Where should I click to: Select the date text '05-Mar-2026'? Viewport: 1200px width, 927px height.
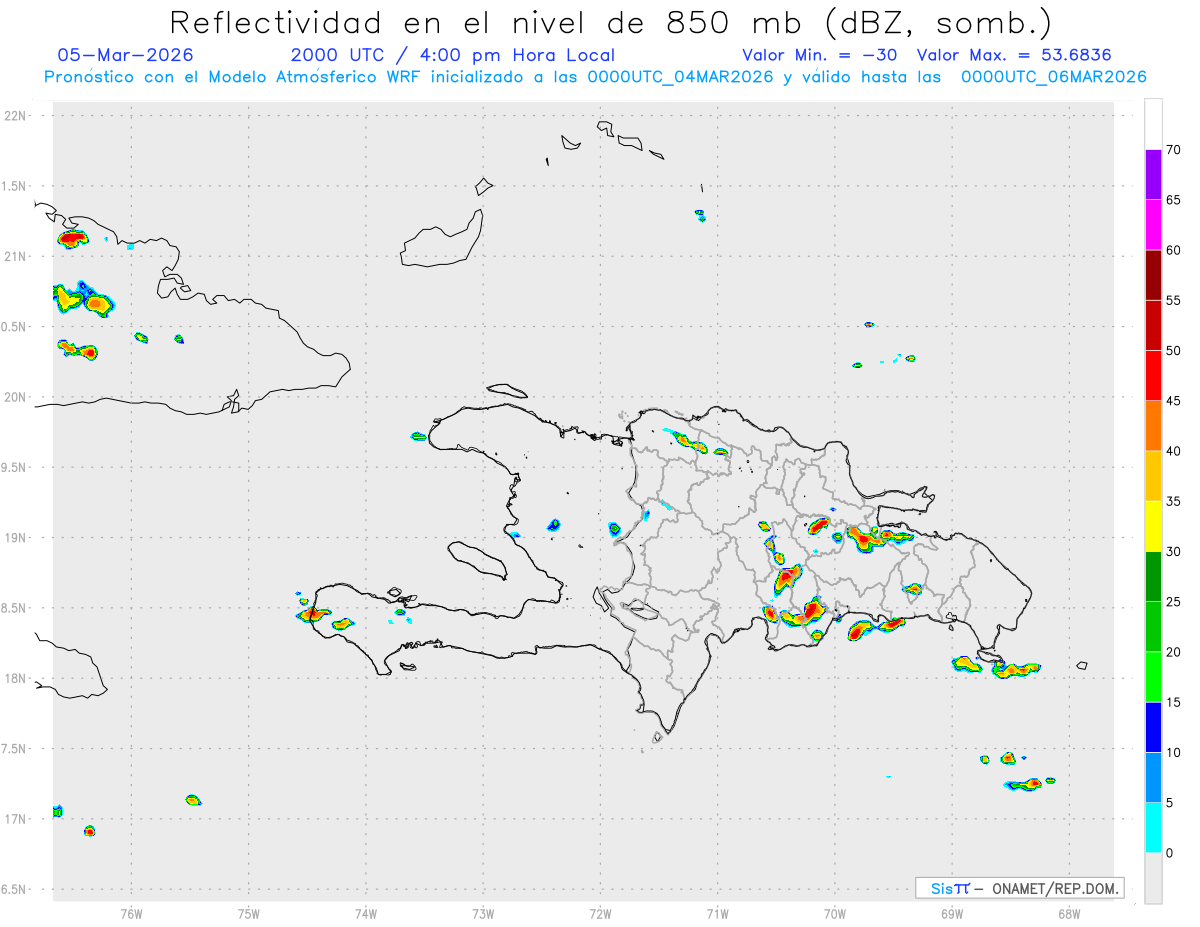click(126, 55)
